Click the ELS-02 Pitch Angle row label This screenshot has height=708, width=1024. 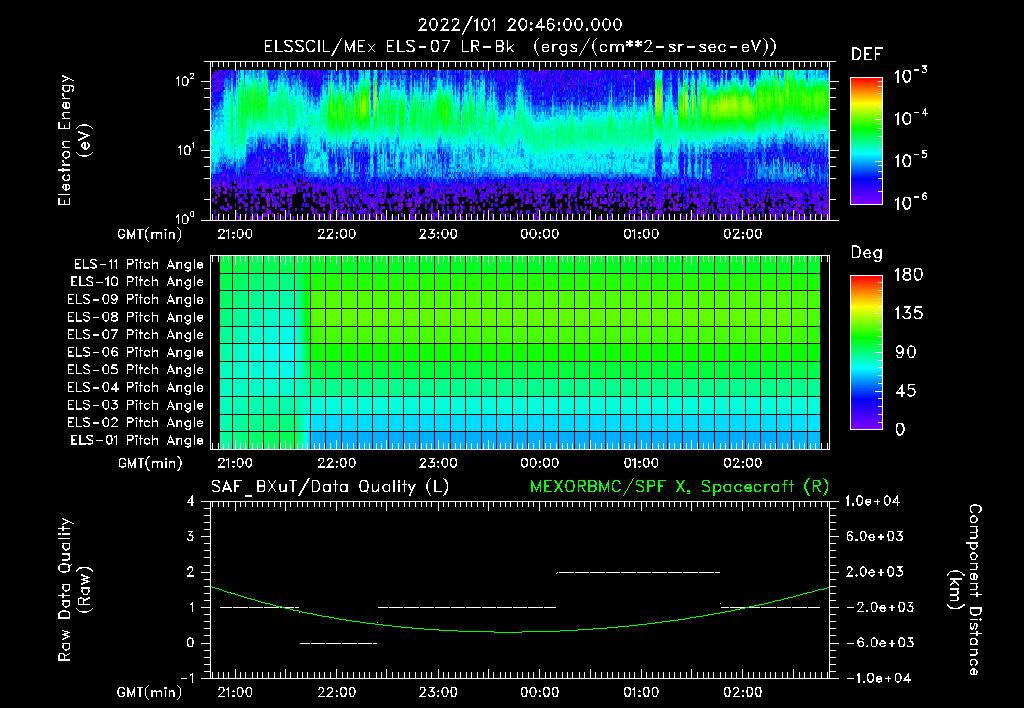(x=136, y=423)
